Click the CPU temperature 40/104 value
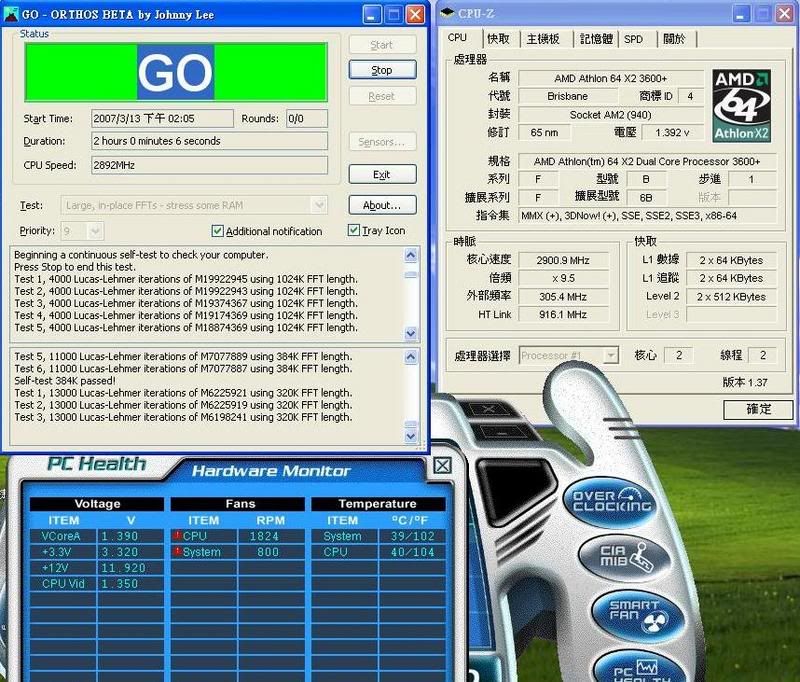This screenshot has width=800, height=682. coord(412,552)
